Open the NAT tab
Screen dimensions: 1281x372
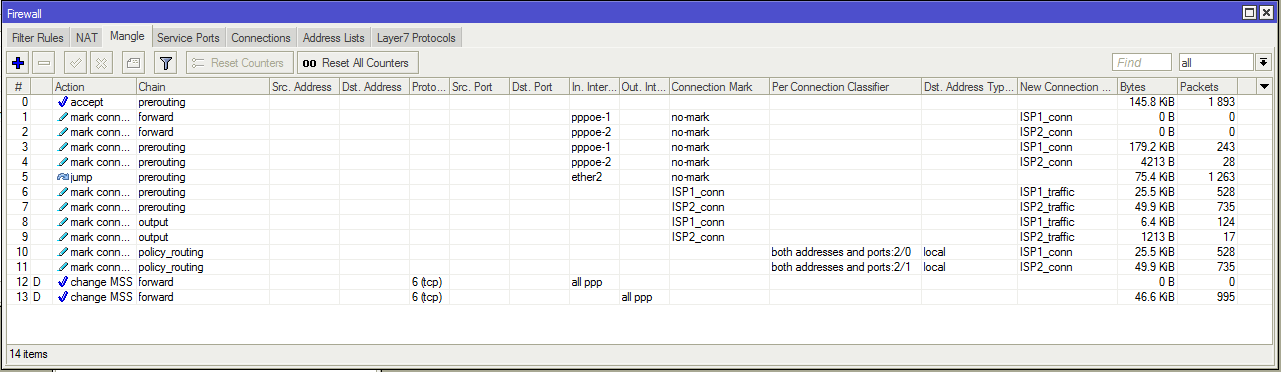[87, 38]
